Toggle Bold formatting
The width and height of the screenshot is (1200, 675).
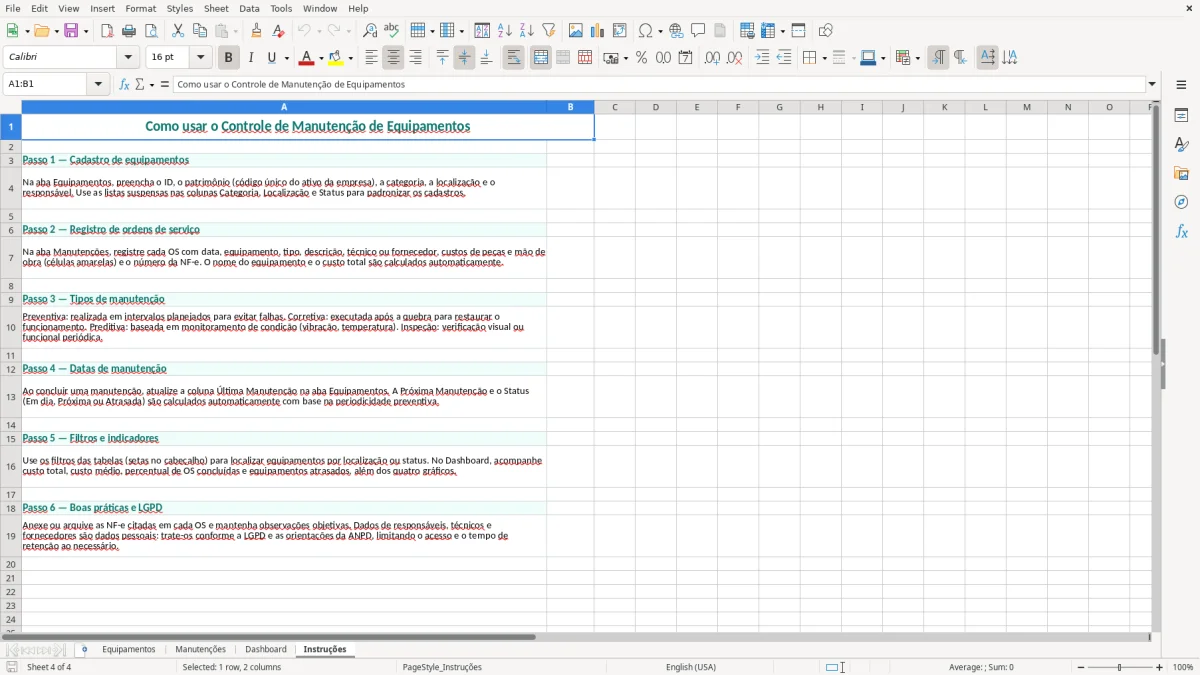point(229,58)
